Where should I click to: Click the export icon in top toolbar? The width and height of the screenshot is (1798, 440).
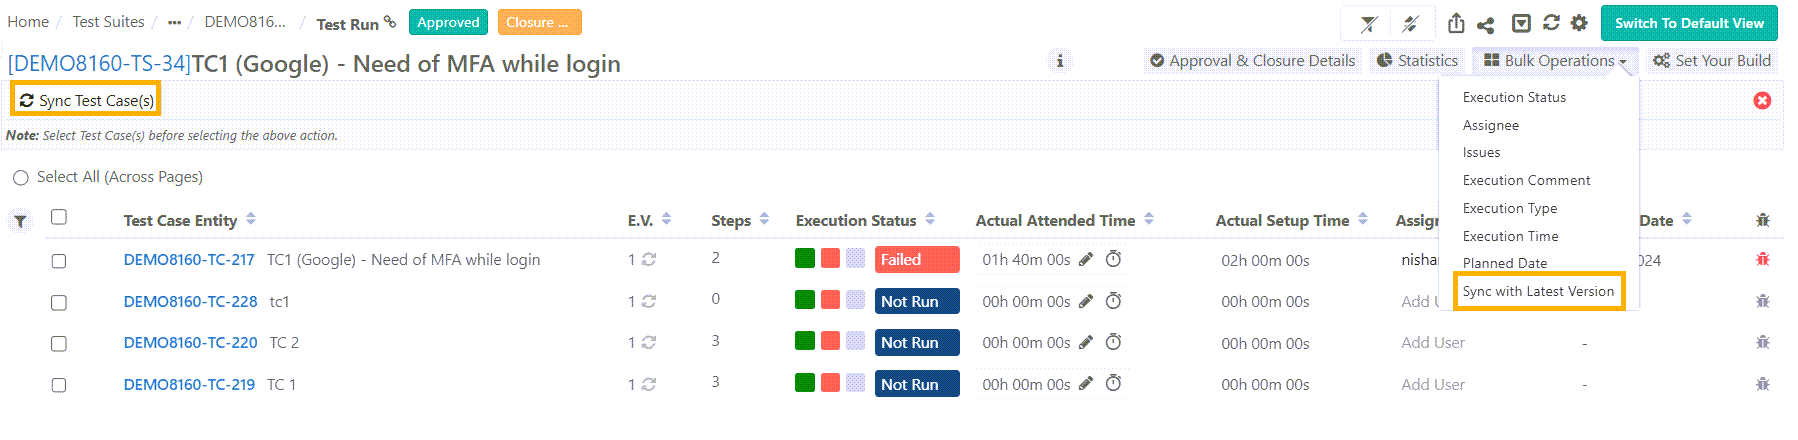tap(1456, 23)
